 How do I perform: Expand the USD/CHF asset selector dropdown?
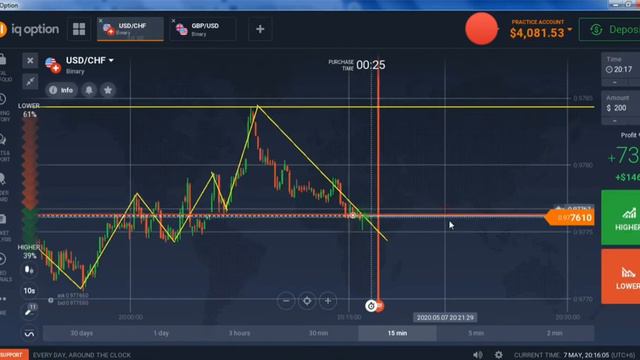pyautogui.click(x=90, y=60)
